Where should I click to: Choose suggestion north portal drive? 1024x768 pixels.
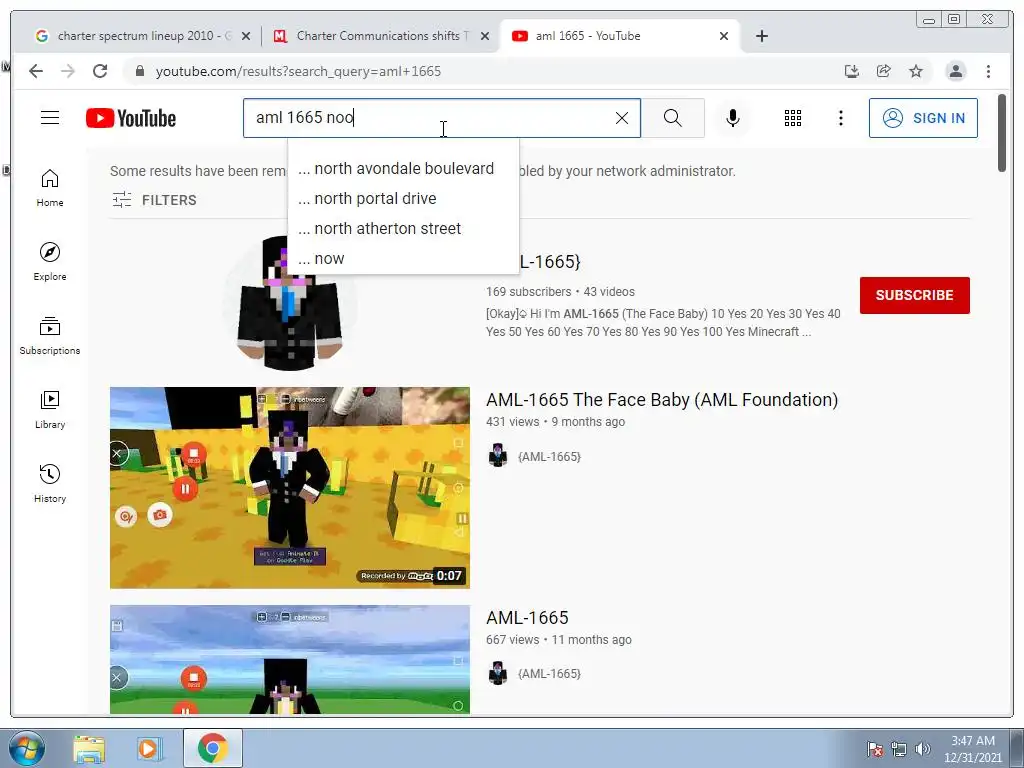(403, 199)
